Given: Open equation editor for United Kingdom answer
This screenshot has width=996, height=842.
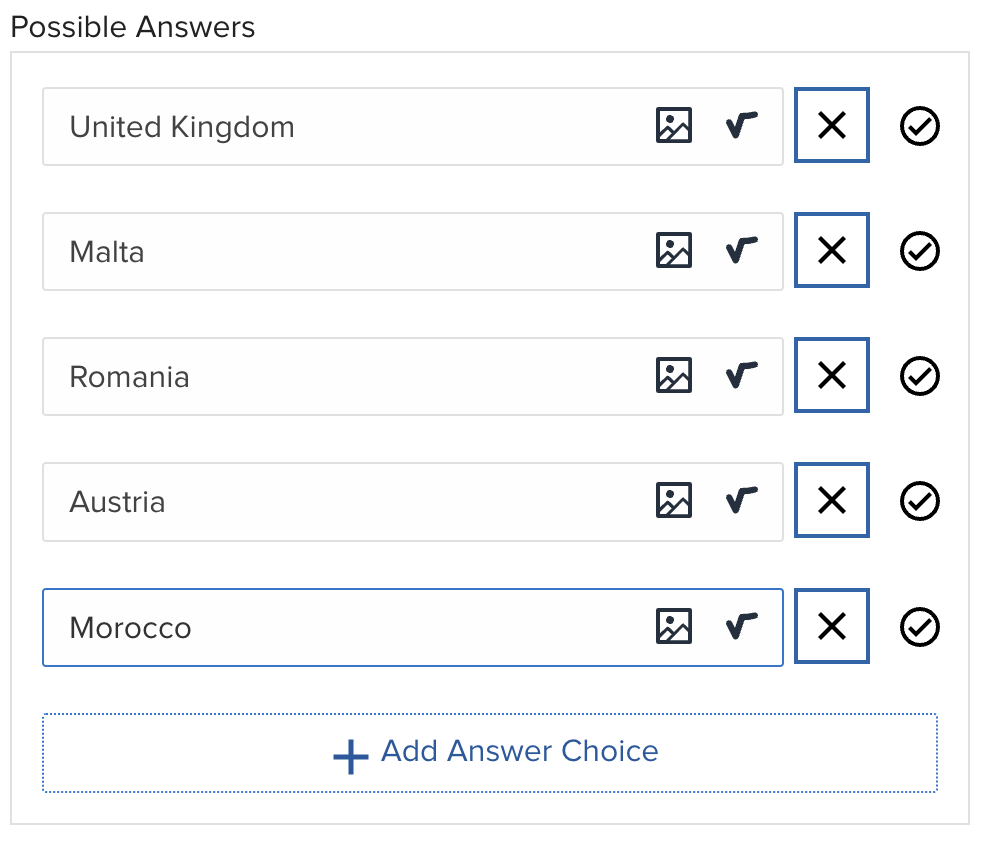Looking at the screenshot, I should coord(741,125).
